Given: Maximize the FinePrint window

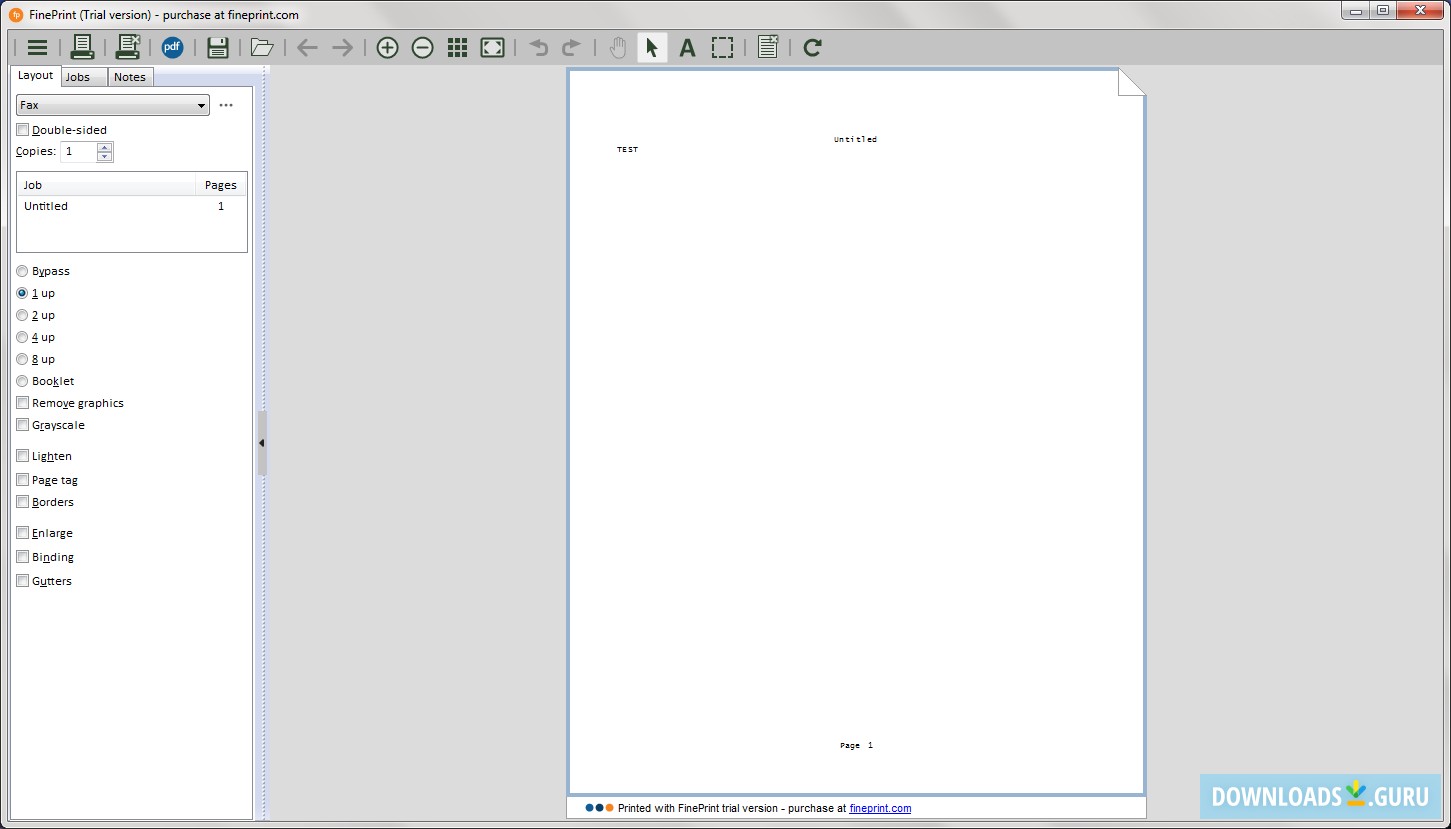Looking at the screenshot, I should [x=1383, y=10].
